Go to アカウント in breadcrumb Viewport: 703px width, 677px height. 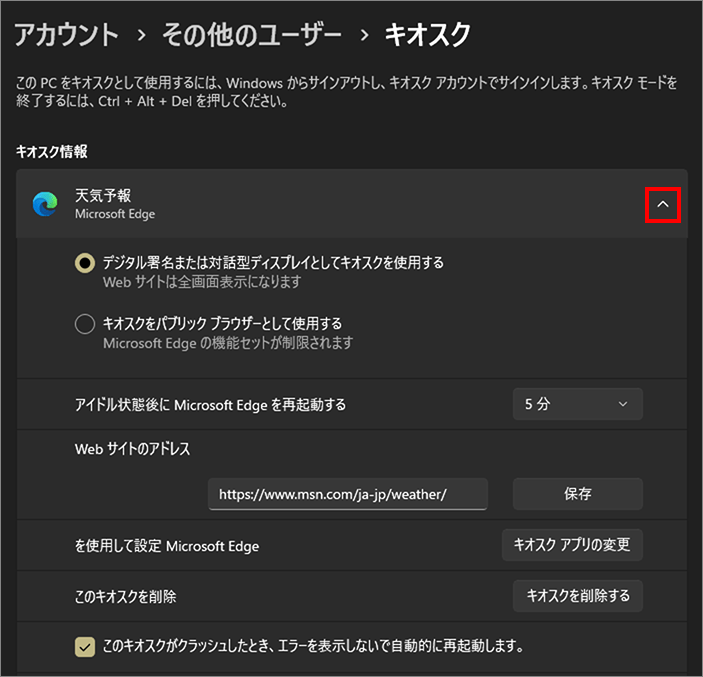pos(66,35)
